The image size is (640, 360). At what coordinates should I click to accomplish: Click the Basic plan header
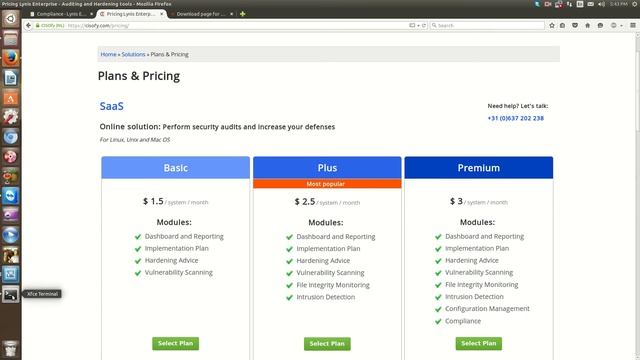[x=176, y=168]
